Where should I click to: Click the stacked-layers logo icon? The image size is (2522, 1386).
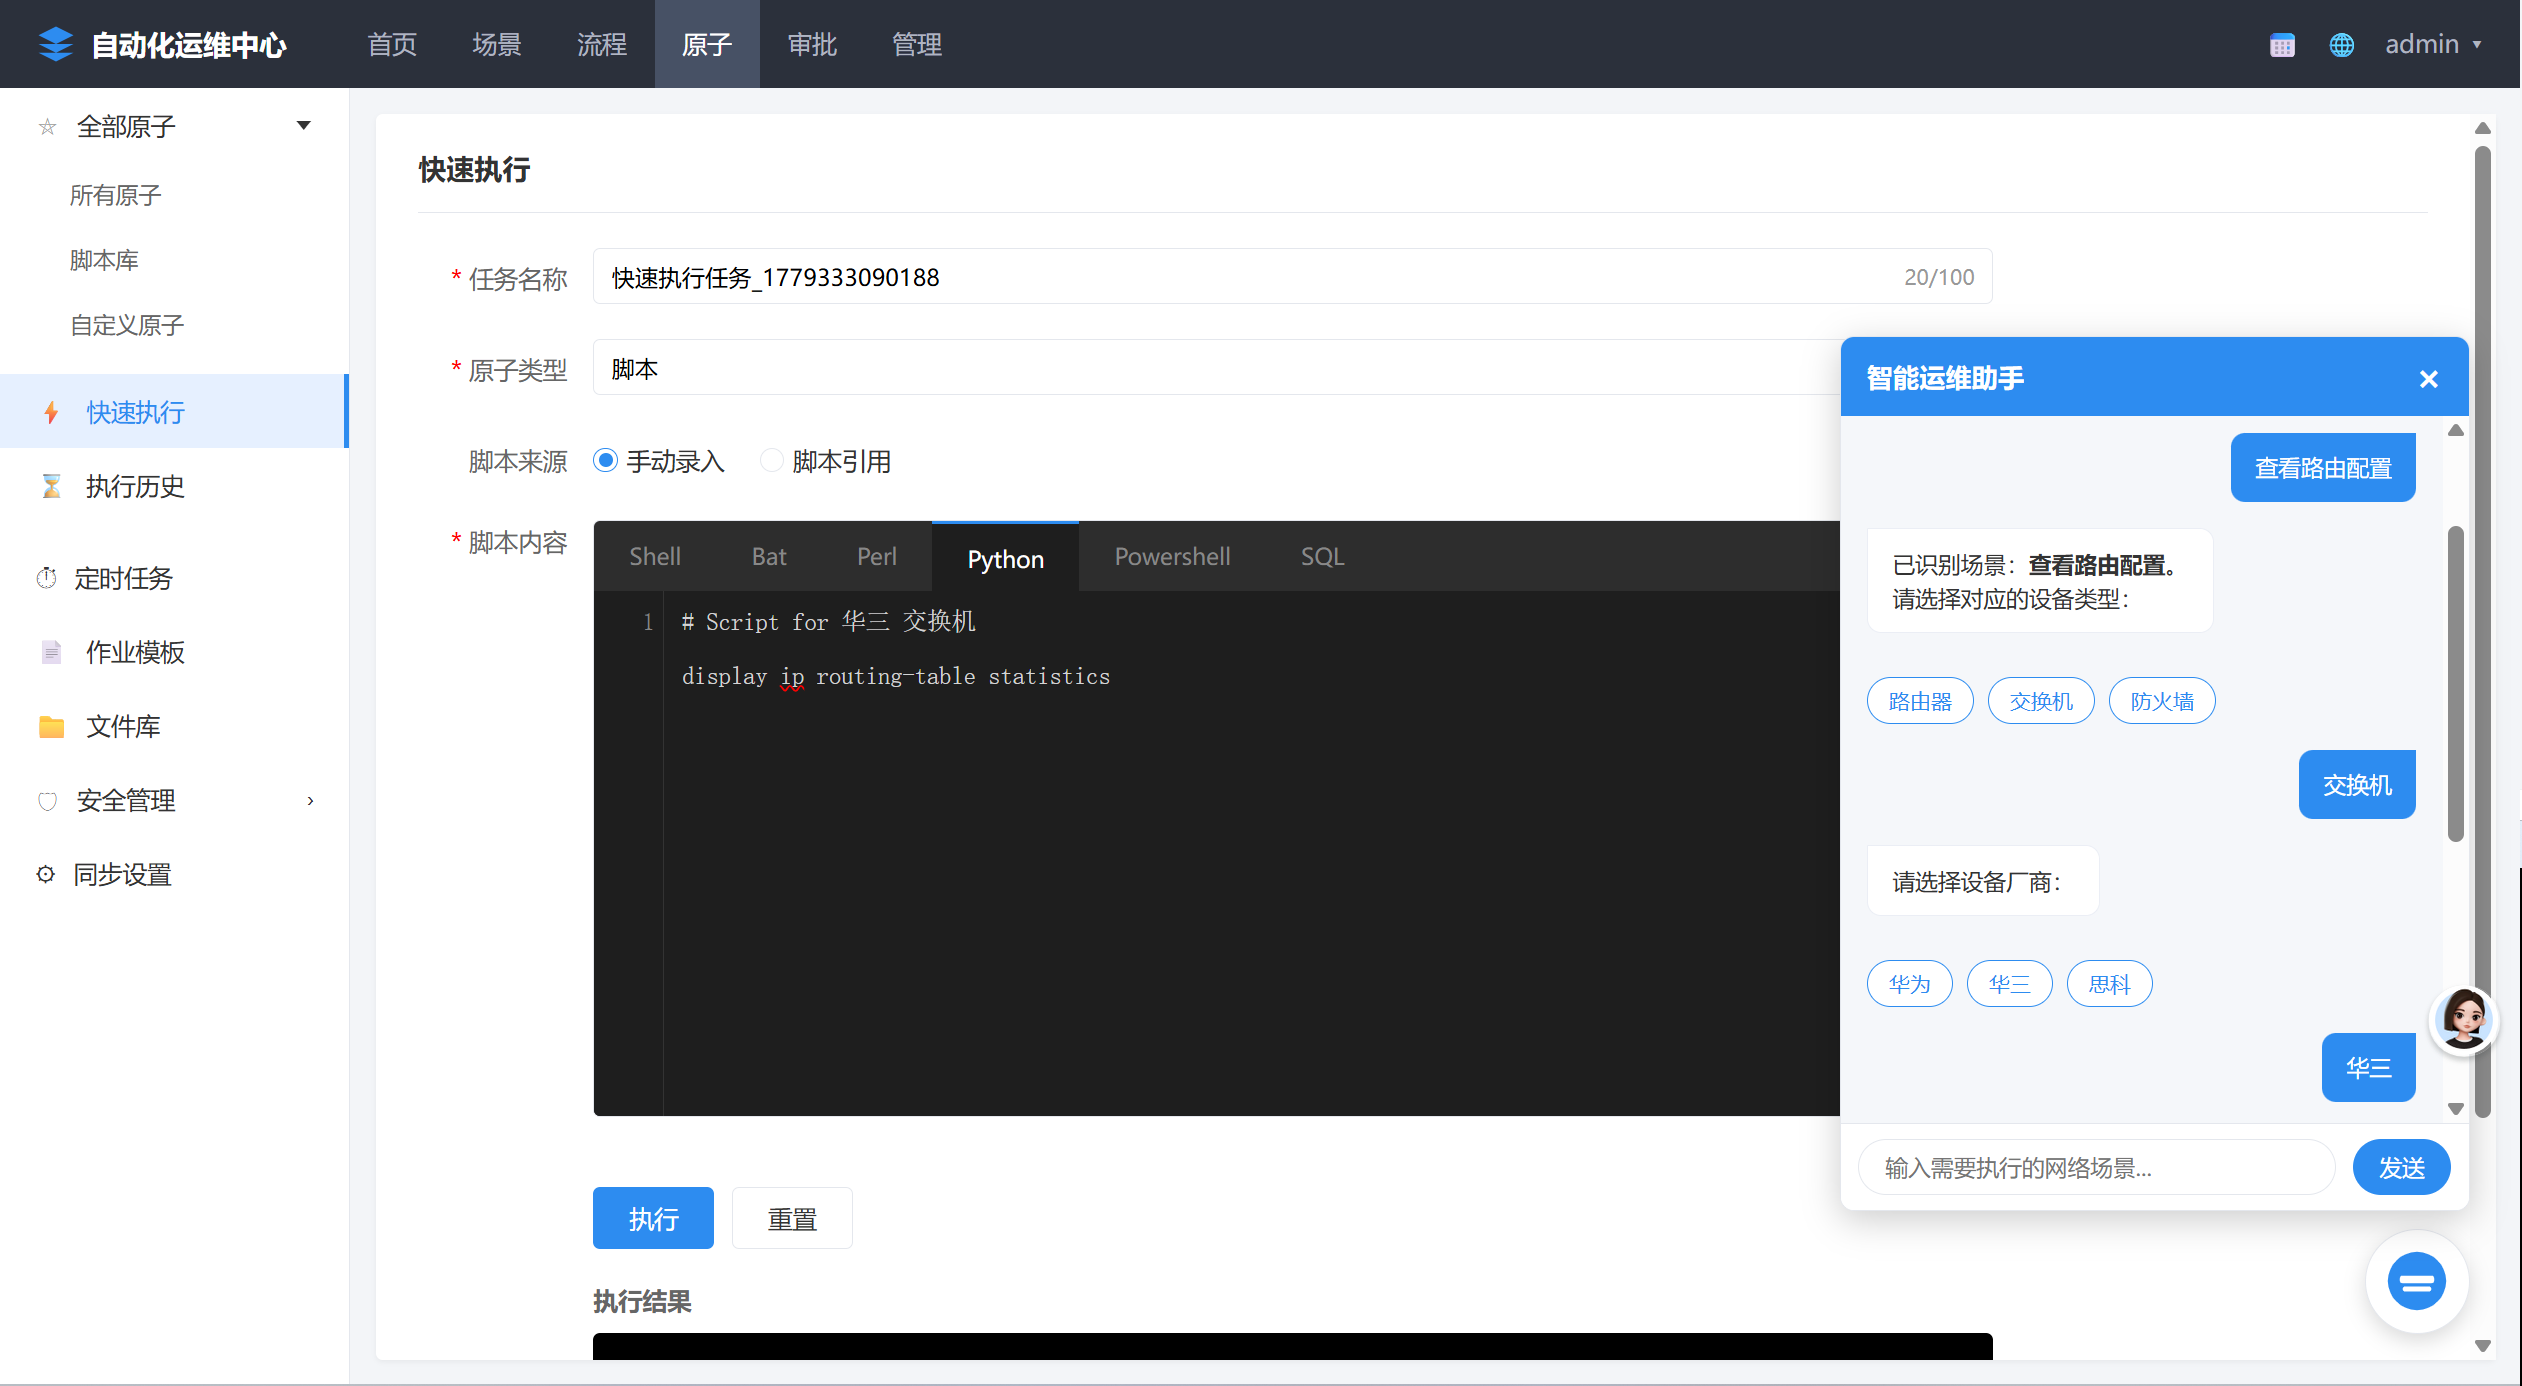click(56, 44)
